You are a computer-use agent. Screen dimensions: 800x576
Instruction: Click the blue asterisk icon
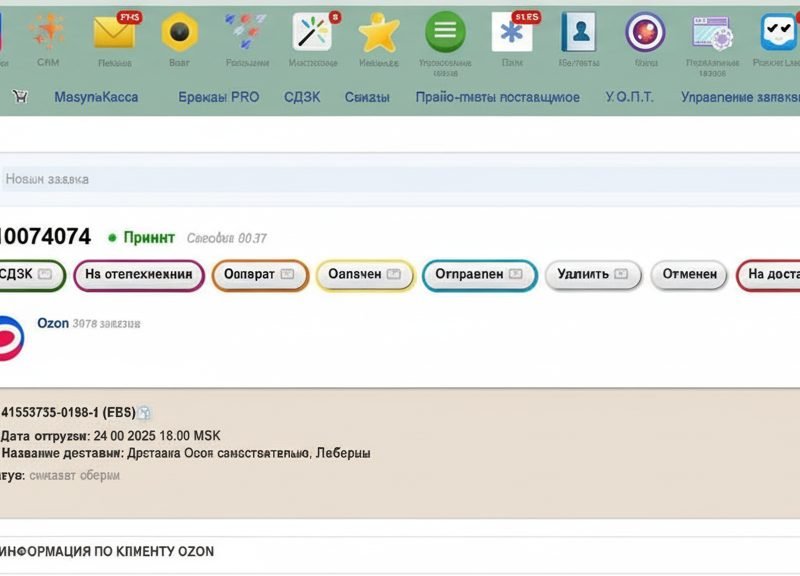click(x=512, y=32)
